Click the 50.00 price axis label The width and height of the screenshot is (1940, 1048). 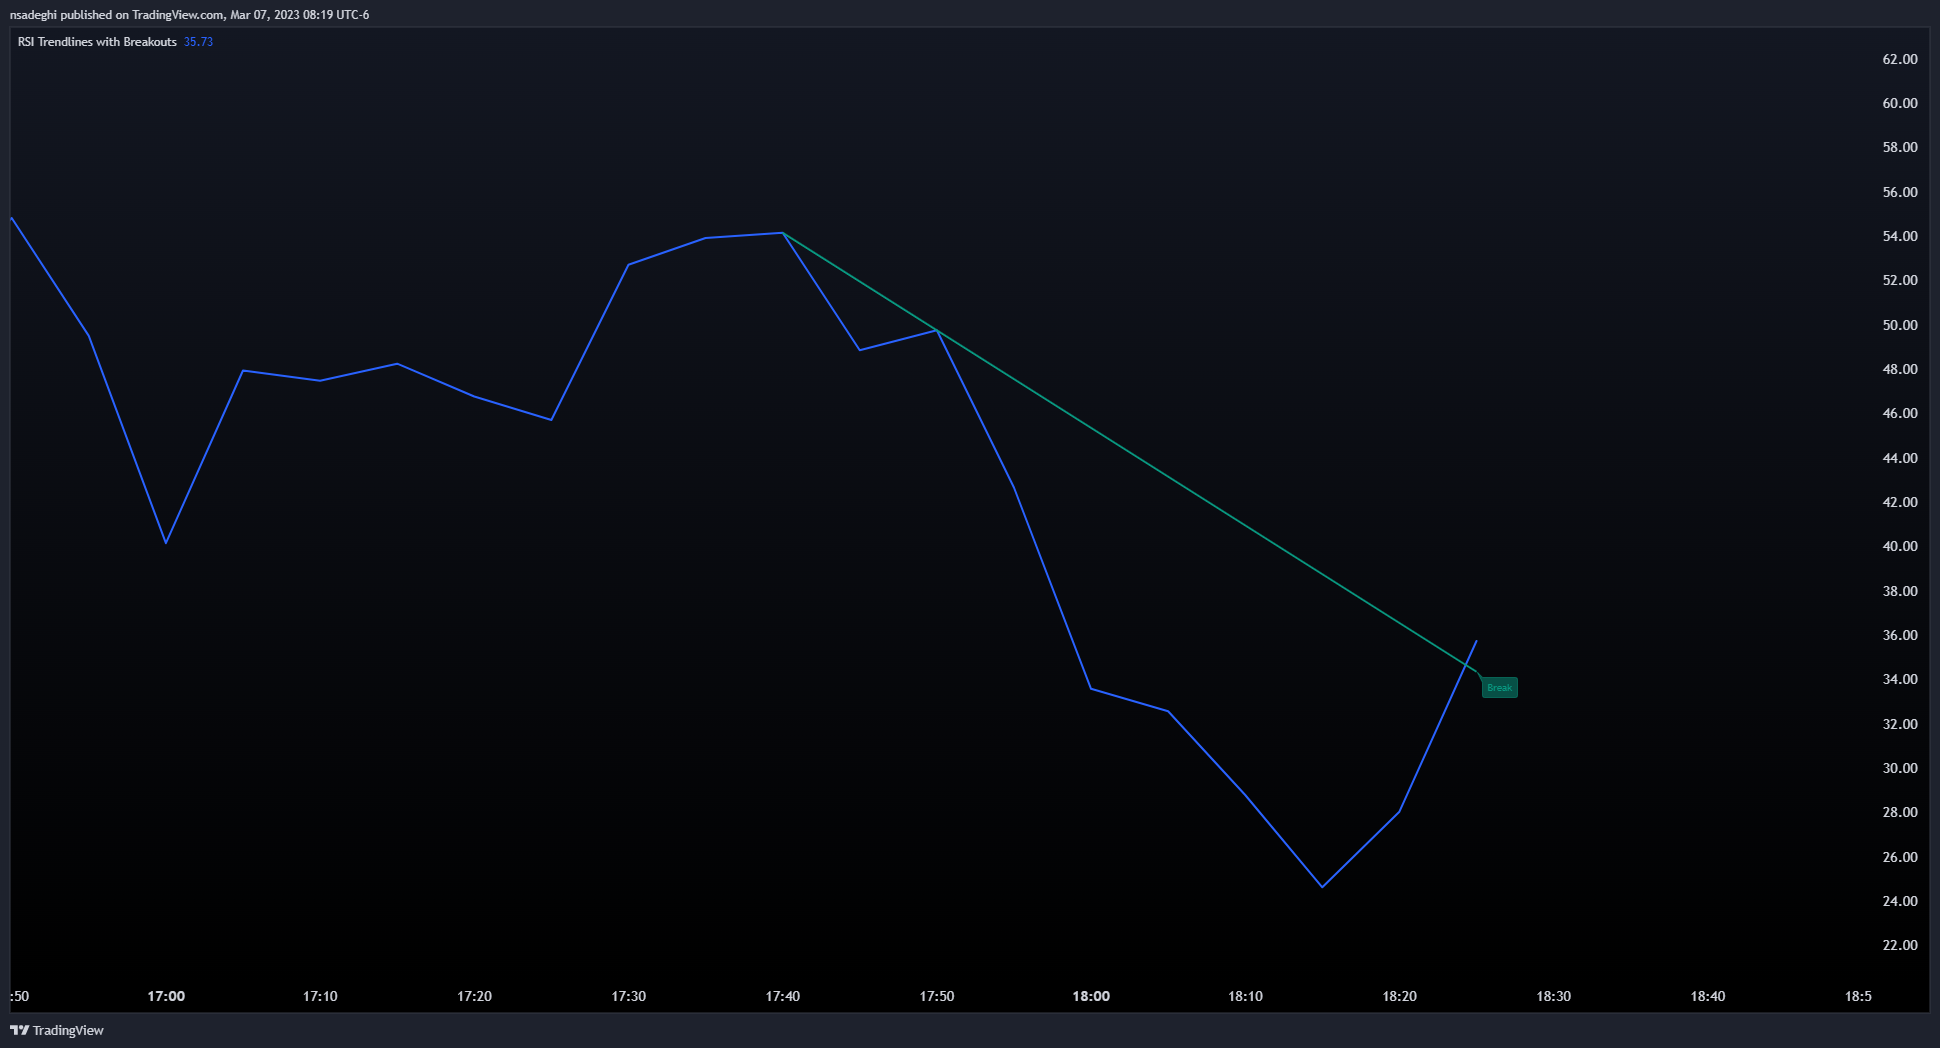point(1900,325)
